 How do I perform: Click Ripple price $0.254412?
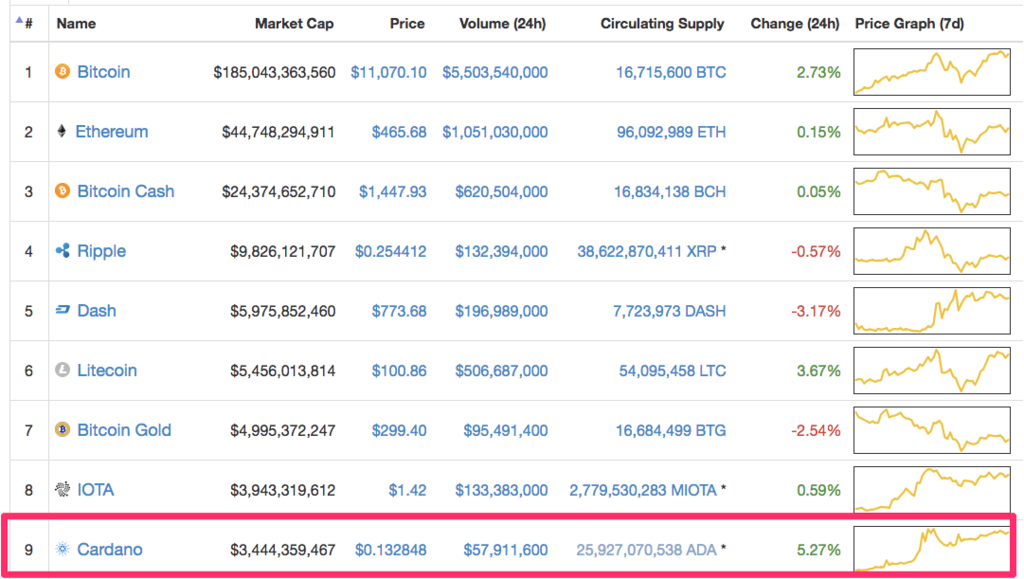pos(391,251)
